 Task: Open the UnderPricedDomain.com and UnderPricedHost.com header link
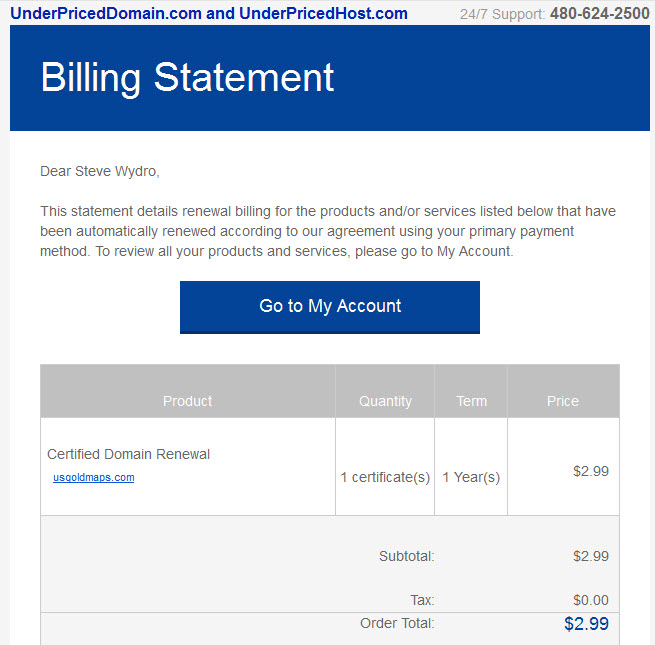tap(209, 14)
